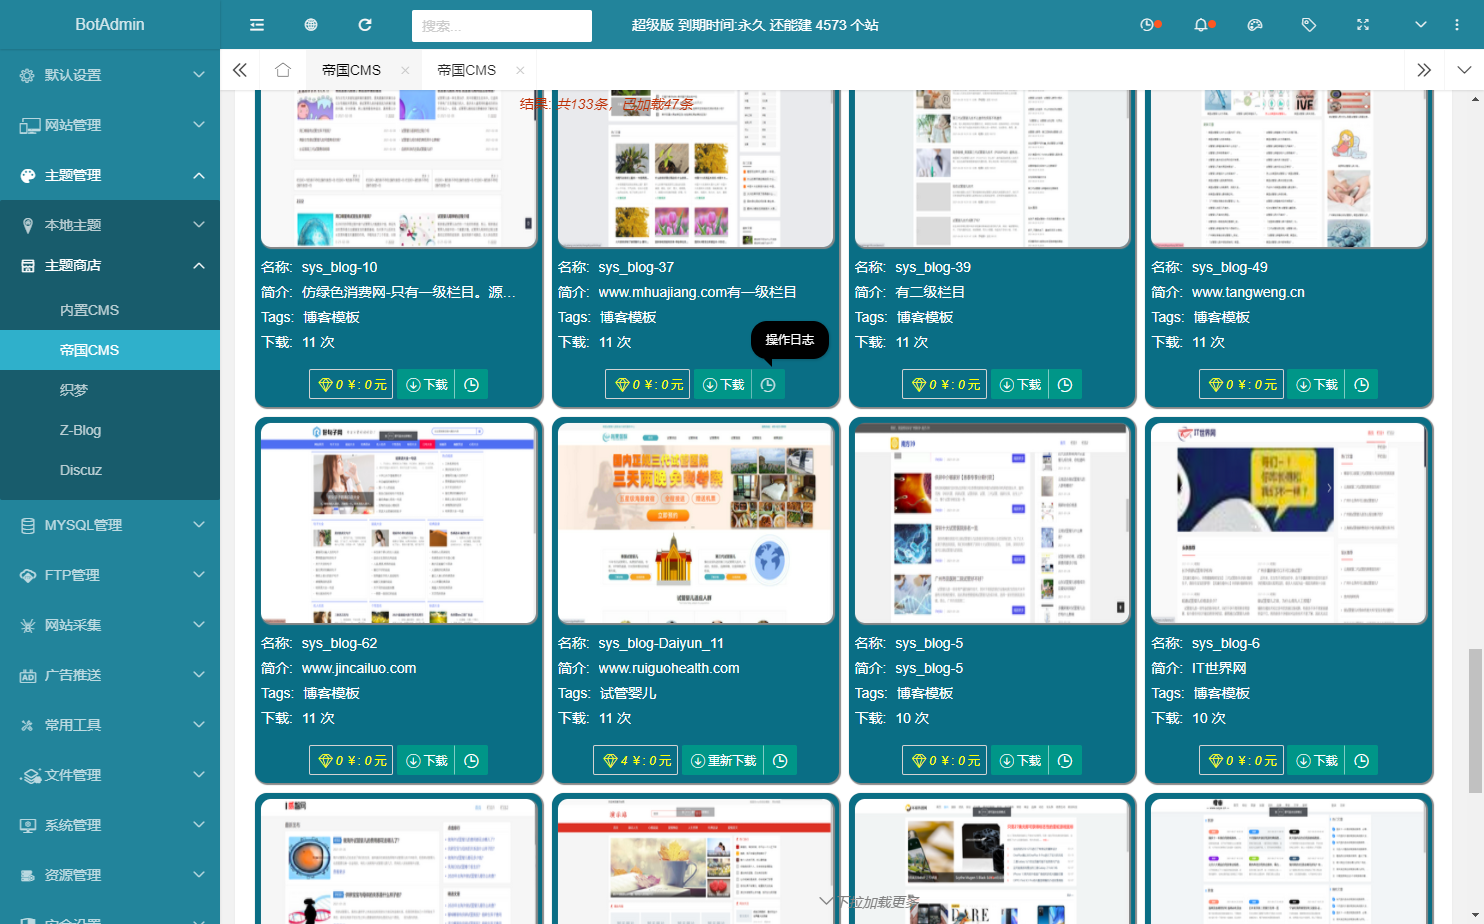1484x924 pixels.
Task: Expand 文件管理 menu
Action: point(110,775)
